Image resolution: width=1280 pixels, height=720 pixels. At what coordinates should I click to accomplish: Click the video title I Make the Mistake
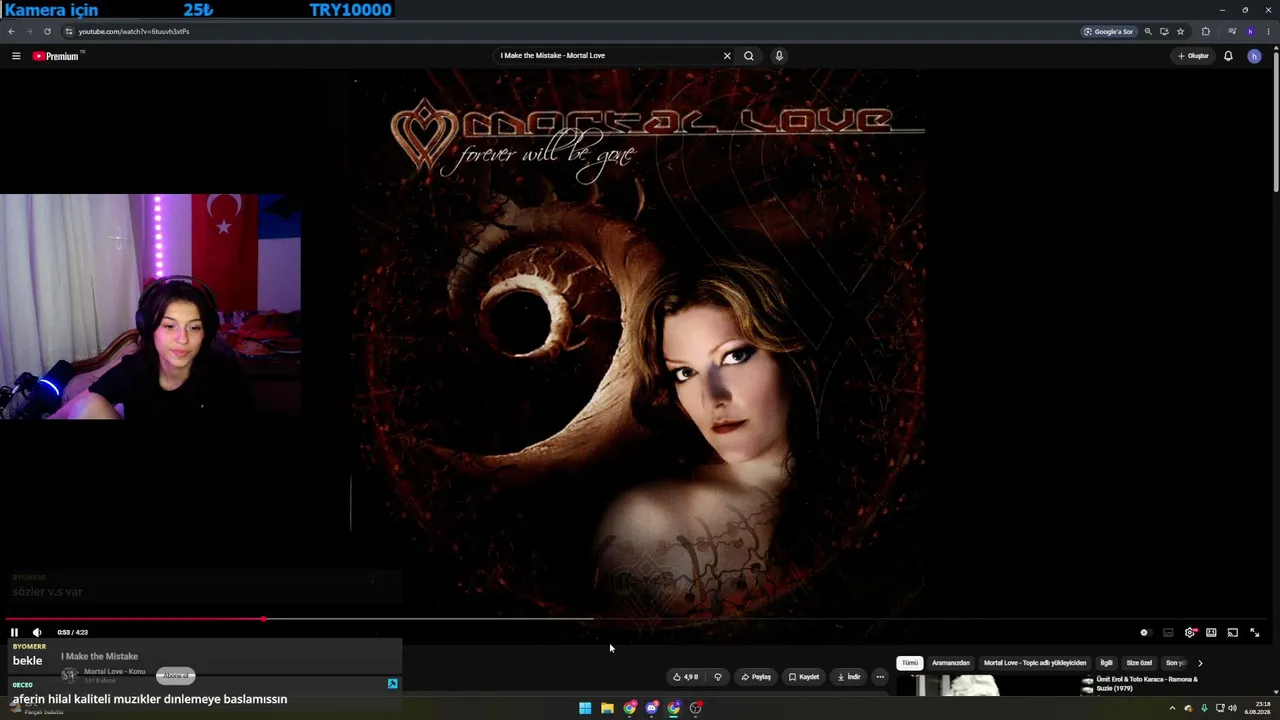(x=100, y=656)
